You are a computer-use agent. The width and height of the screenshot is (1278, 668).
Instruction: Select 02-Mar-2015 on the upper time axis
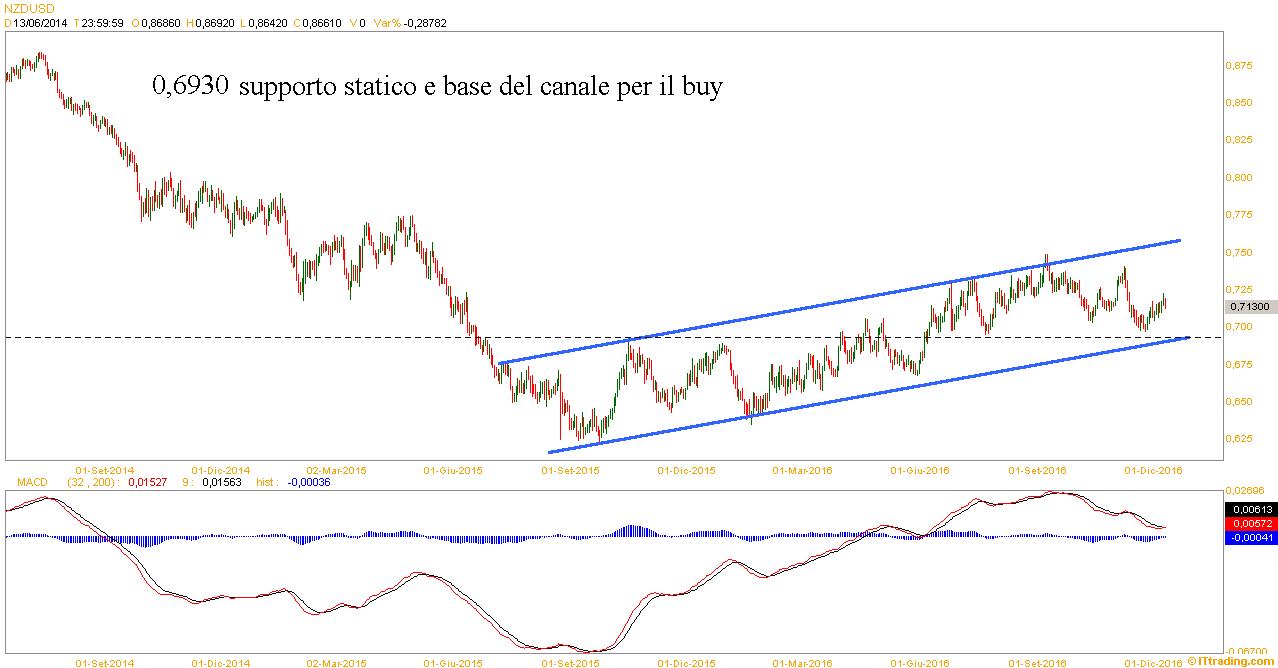tap(336, 469)
